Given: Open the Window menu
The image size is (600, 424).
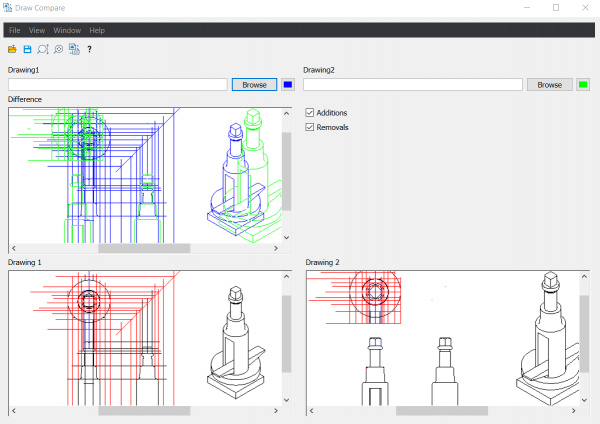Looking at the screenshot, I should pyautogui.click(x=67, y=30).
